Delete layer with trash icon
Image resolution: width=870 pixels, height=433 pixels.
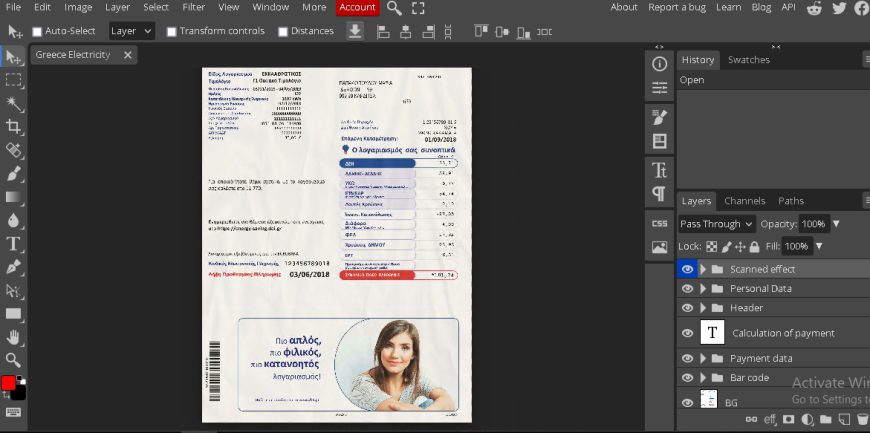(862, 419)
